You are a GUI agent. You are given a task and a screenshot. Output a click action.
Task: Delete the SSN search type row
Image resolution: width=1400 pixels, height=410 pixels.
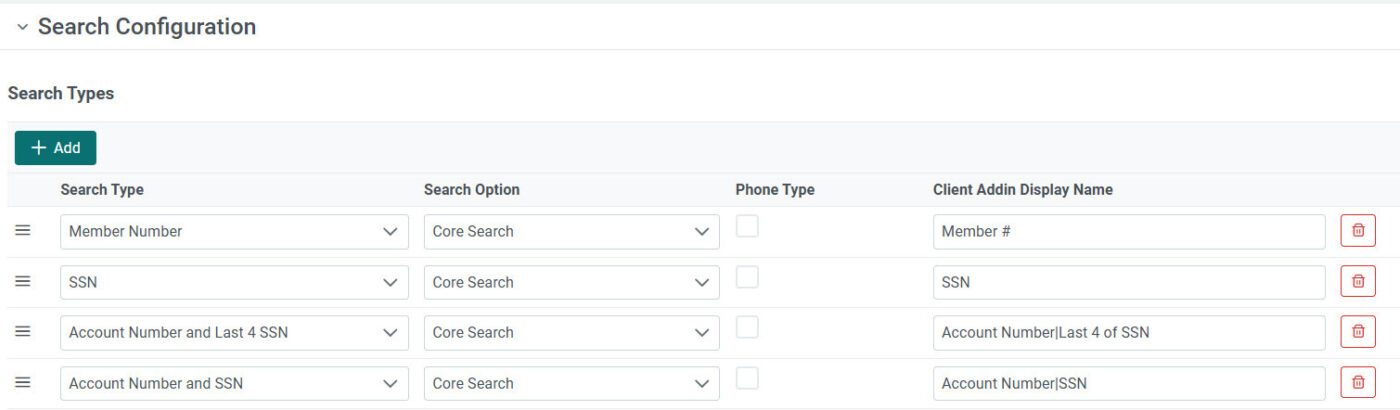coord(1358,282)
